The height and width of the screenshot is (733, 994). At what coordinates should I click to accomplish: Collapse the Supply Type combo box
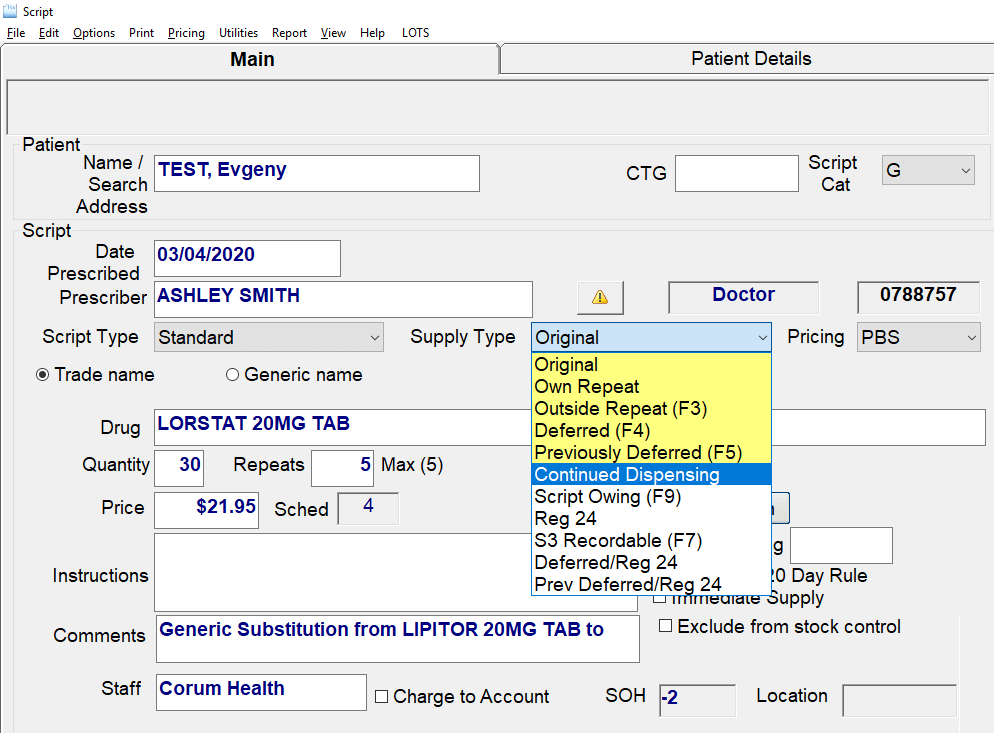(x=761, y=338)
